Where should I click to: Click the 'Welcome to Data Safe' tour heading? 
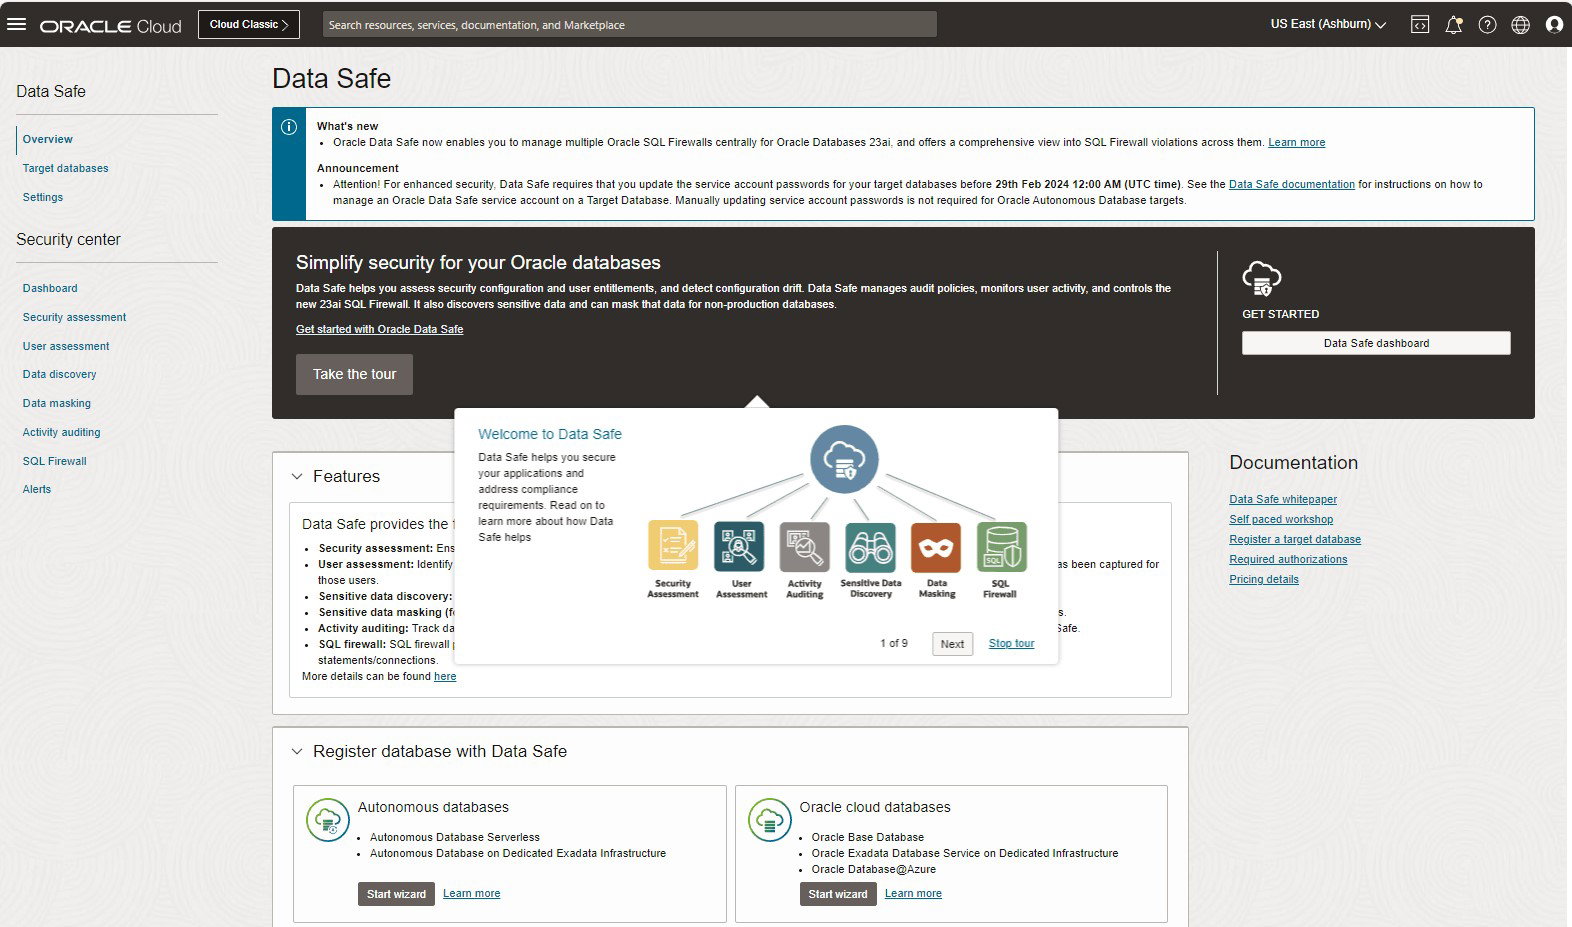coord(550,434)
